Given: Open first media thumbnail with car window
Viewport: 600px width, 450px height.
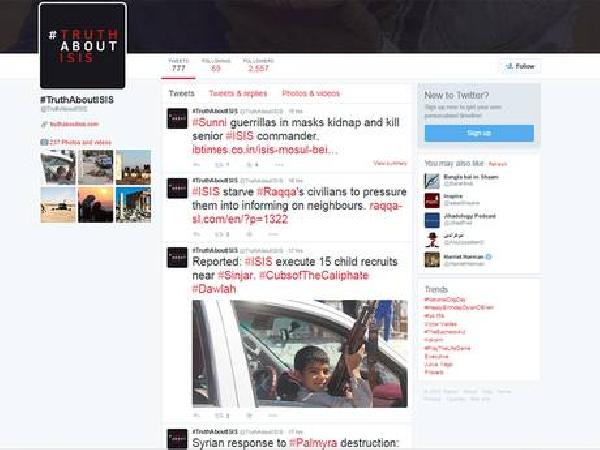Looking at the screenshot, I should [58, 168].
